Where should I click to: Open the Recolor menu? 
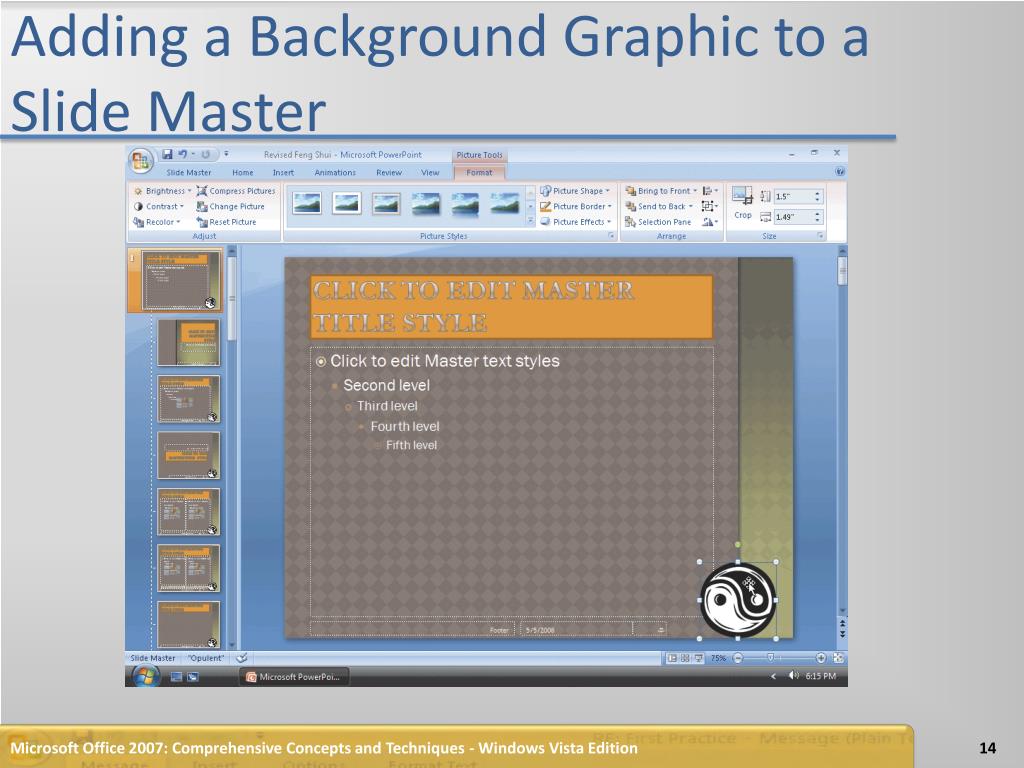(157, 222)
